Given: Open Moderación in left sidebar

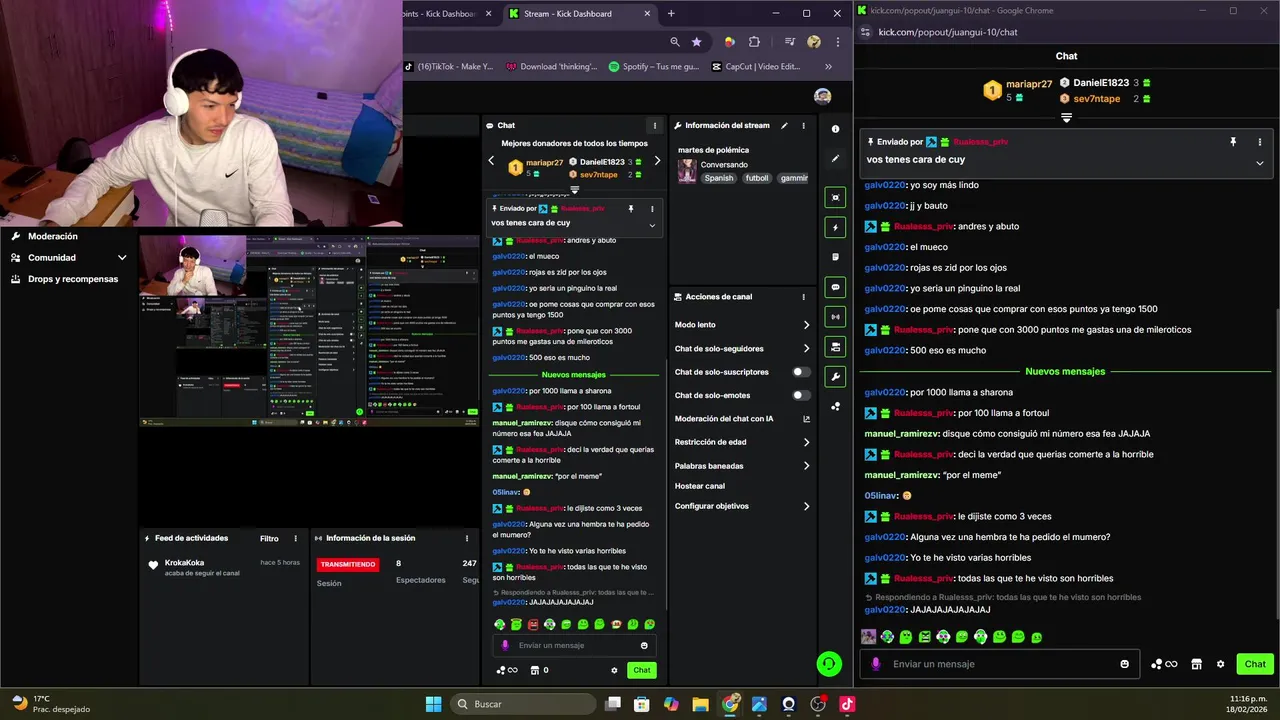Looking at the screenshot, I should coord(53,237).
